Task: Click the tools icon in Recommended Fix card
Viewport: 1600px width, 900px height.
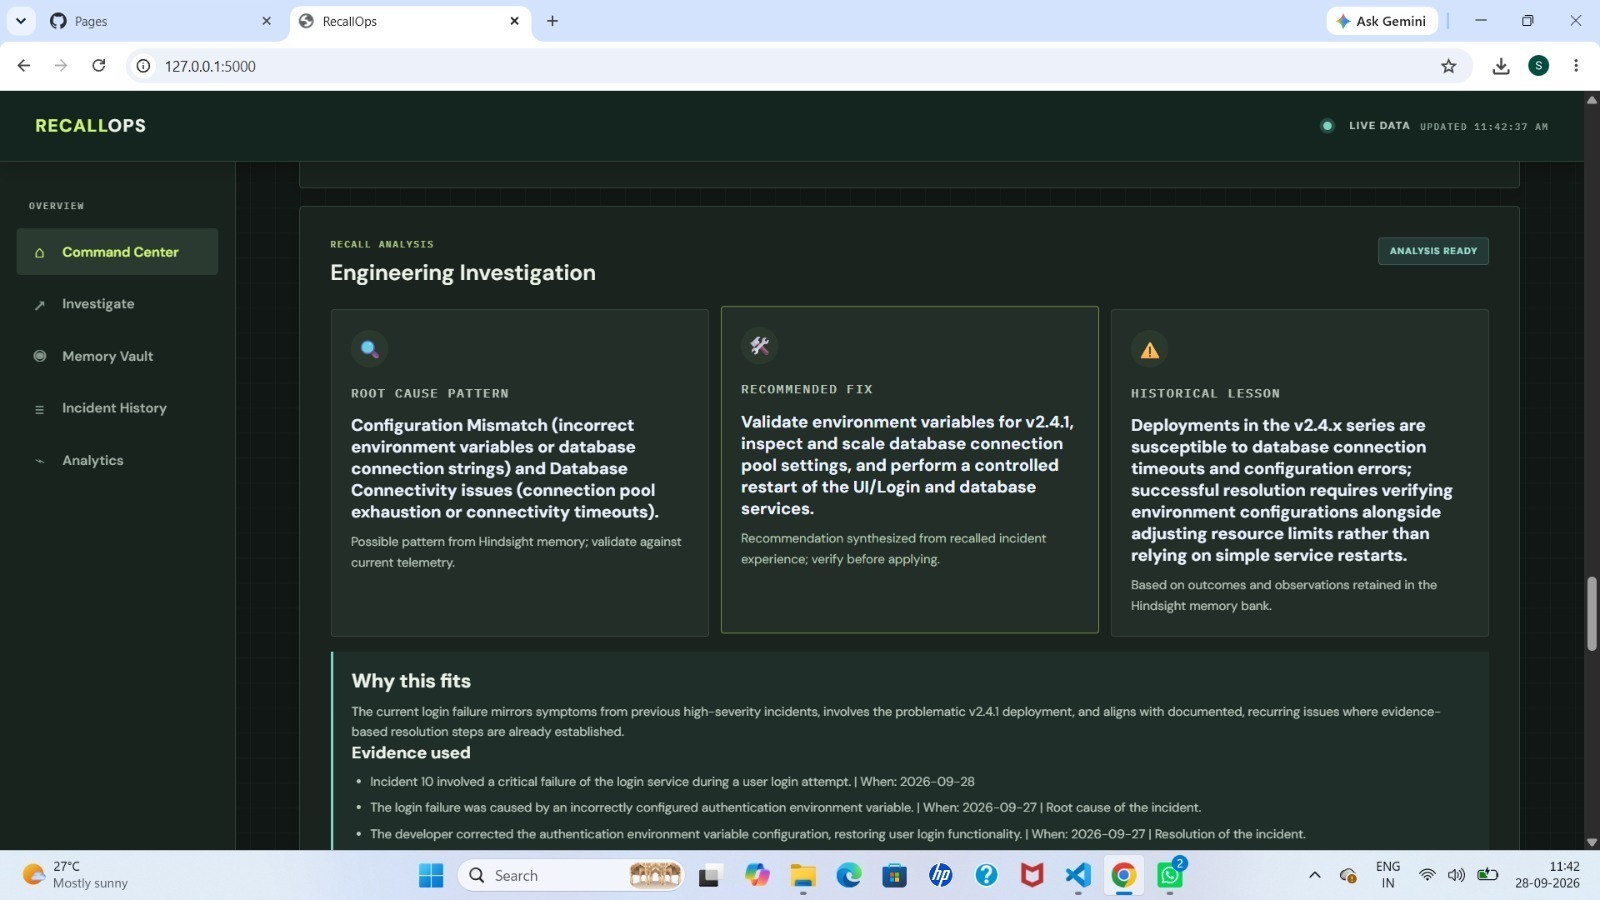Action: 760,345
